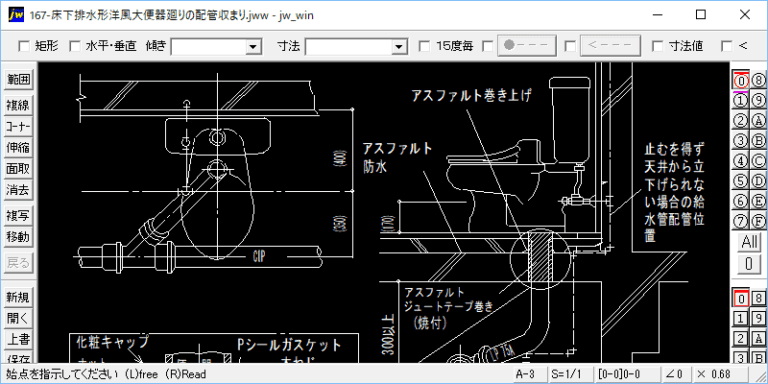
Task: Select circled layer 2 button
Action: 741,120
